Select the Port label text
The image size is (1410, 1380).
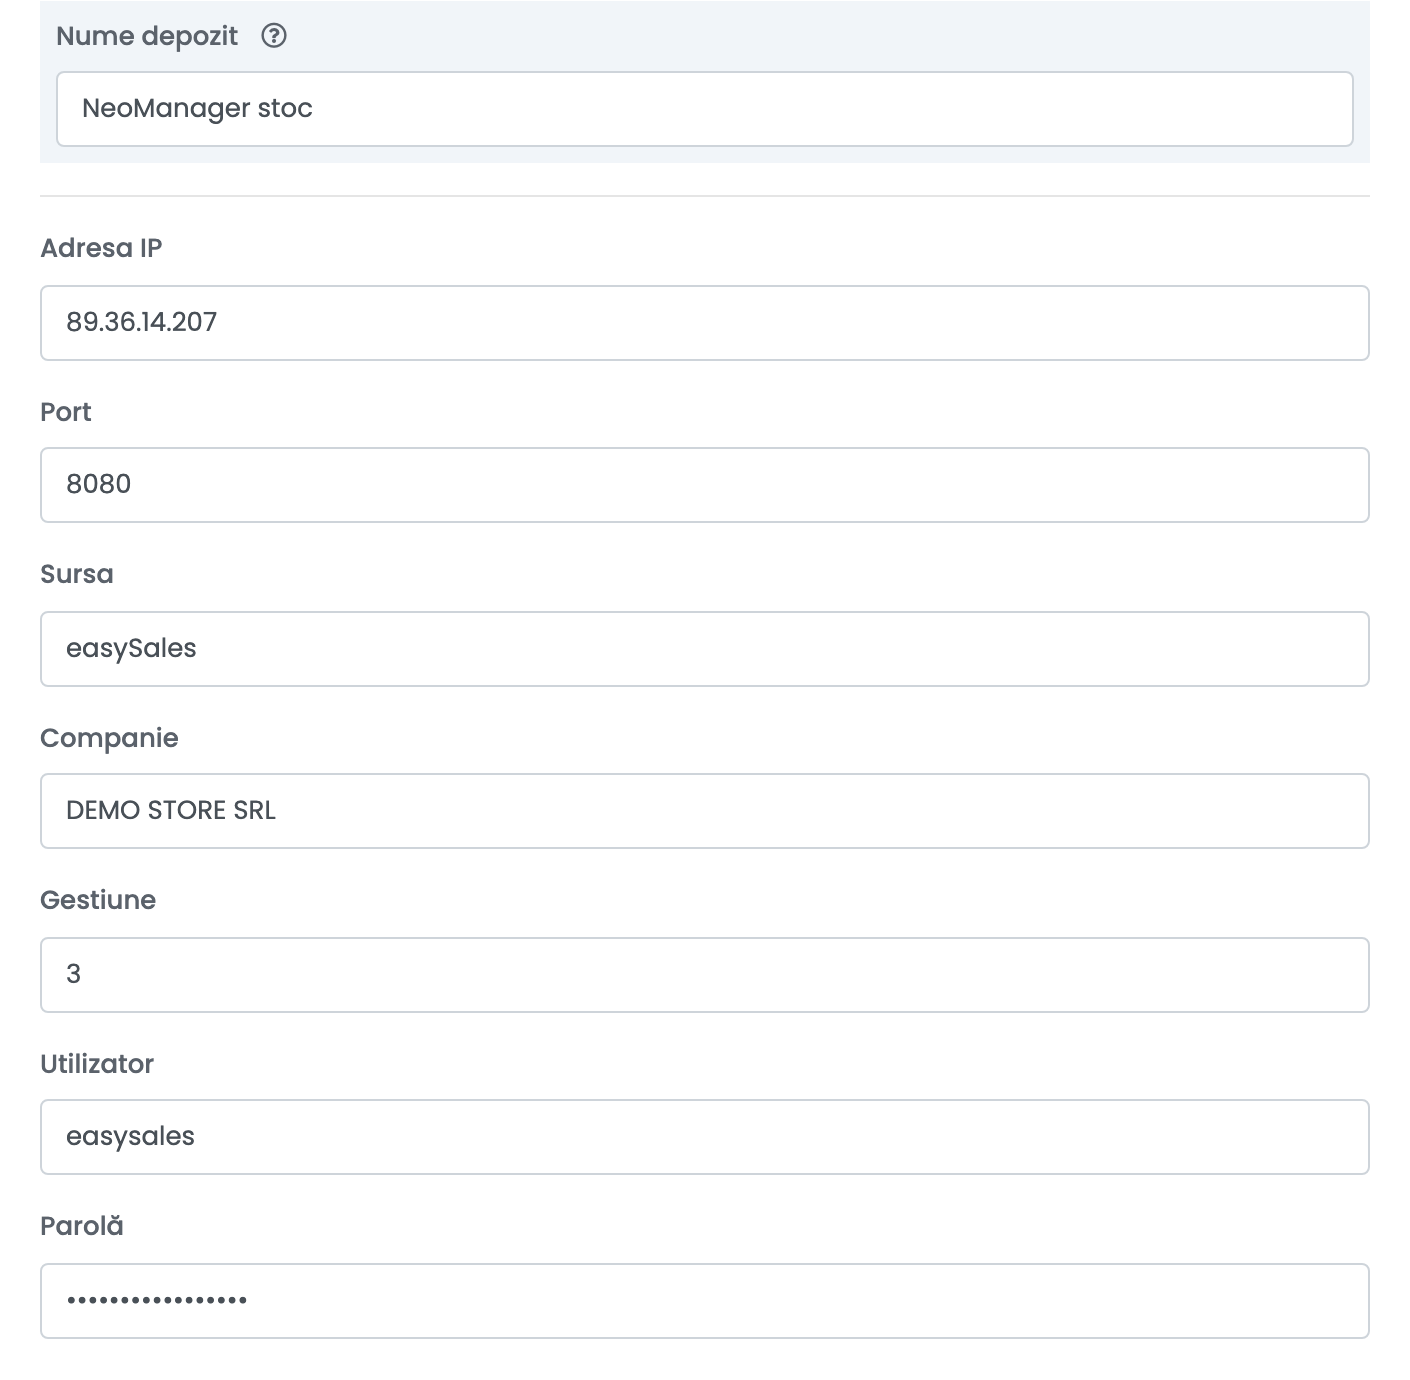(x=66, y=412)
